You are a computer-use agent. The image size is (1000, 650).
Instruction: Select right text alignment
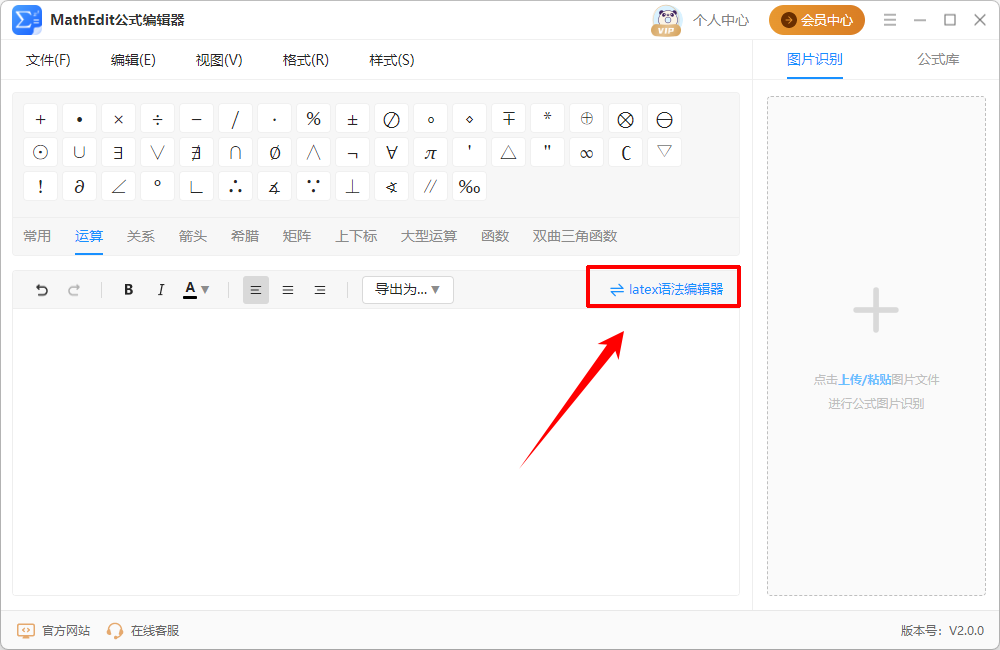coord(320,290)
